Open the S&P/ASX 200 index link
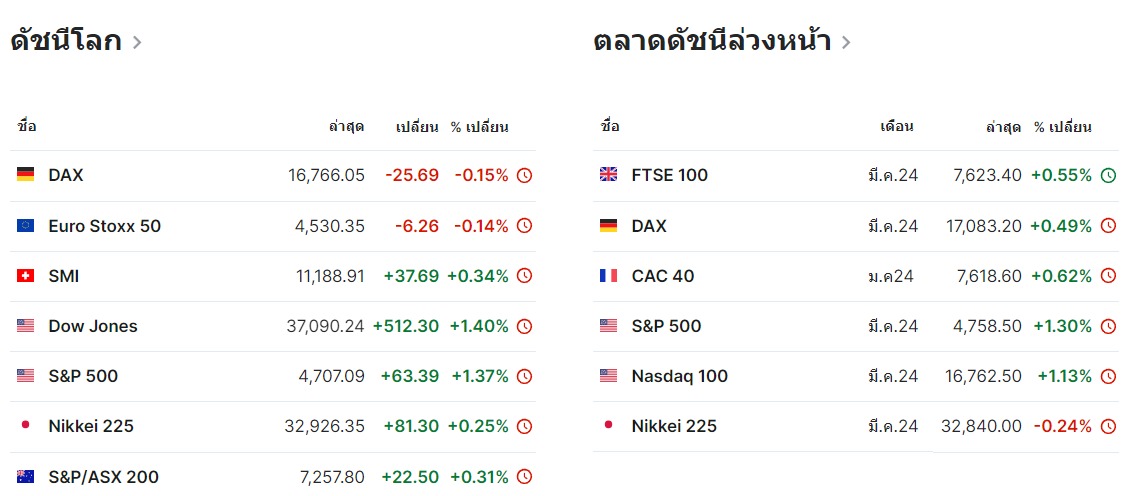 point(103,477)
